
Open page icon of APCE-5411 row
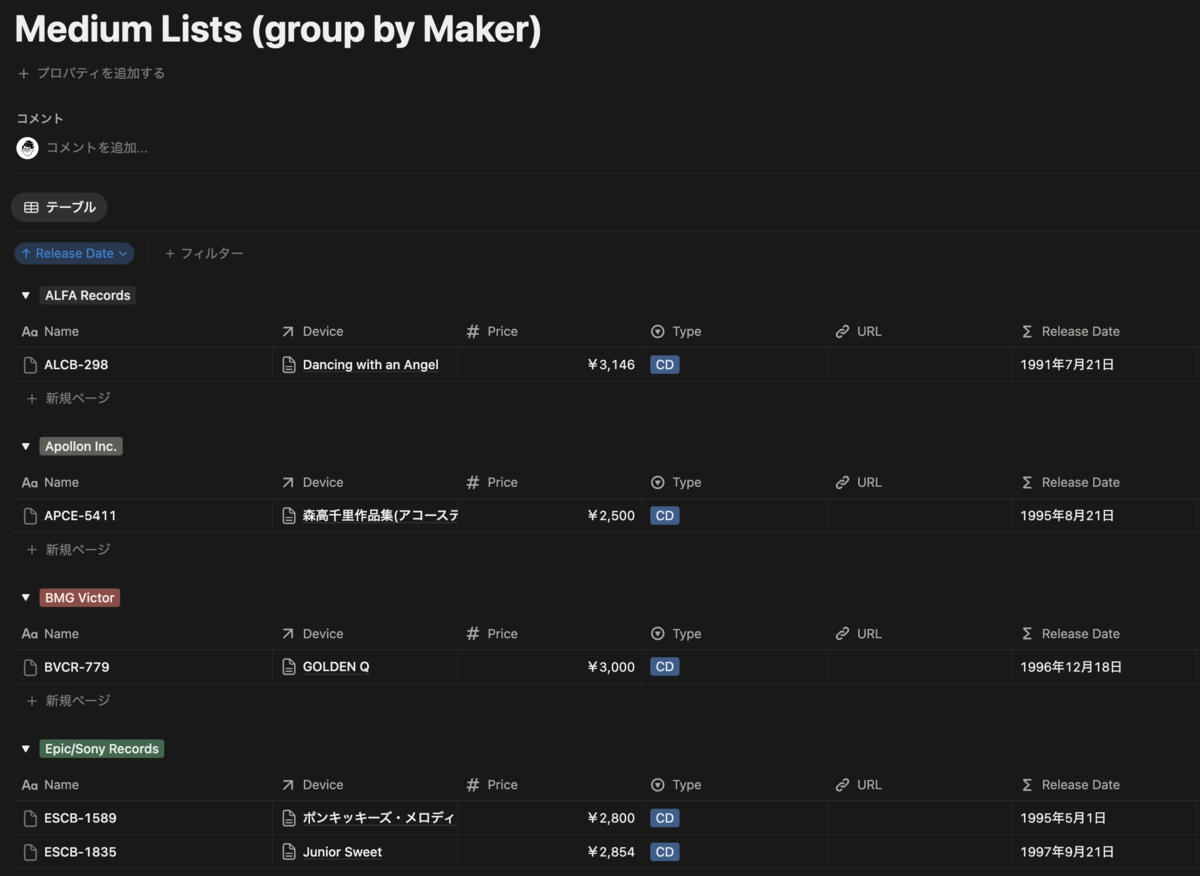click(30, 516)
